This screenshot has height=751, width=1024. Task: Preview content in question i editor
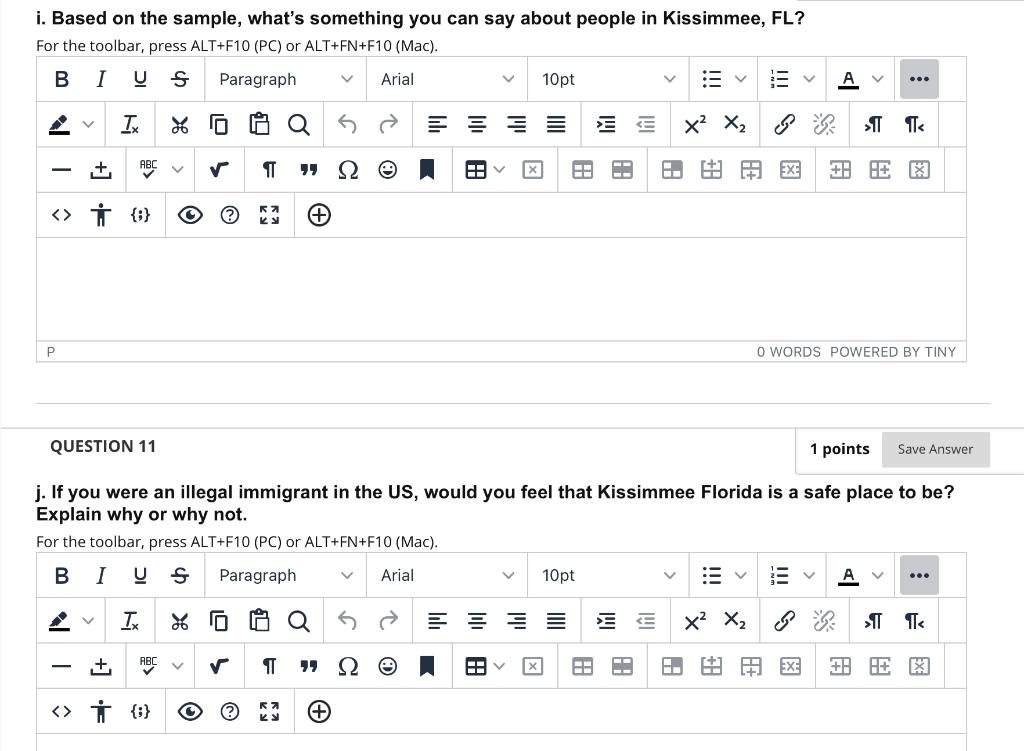(x=190, y=215)
